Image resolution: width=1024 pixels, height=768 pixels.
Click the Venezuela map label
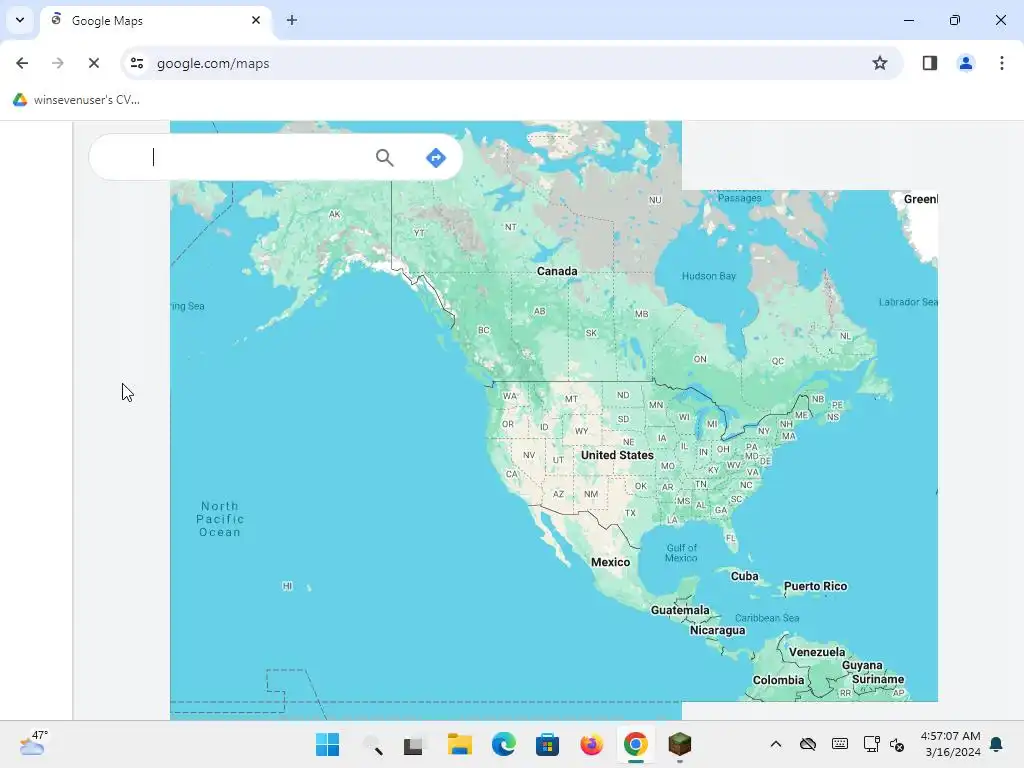(x=817, y=652)
